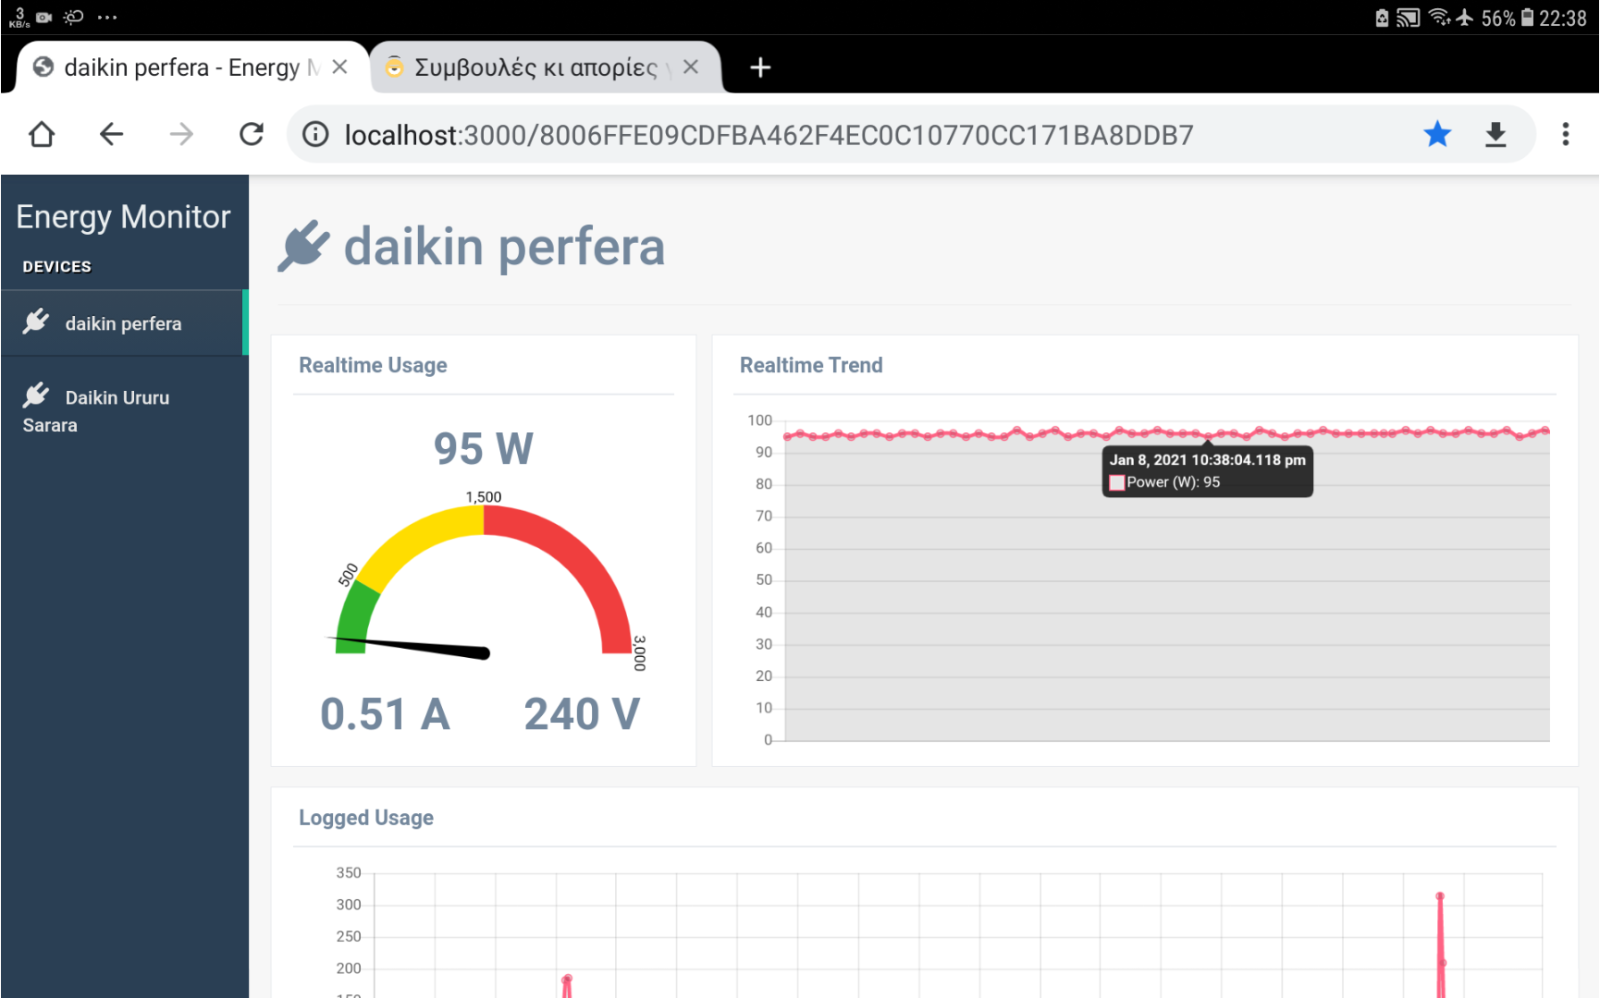
Task: Click the large plug icon in the page heading
Action: [x=304, y=245]
